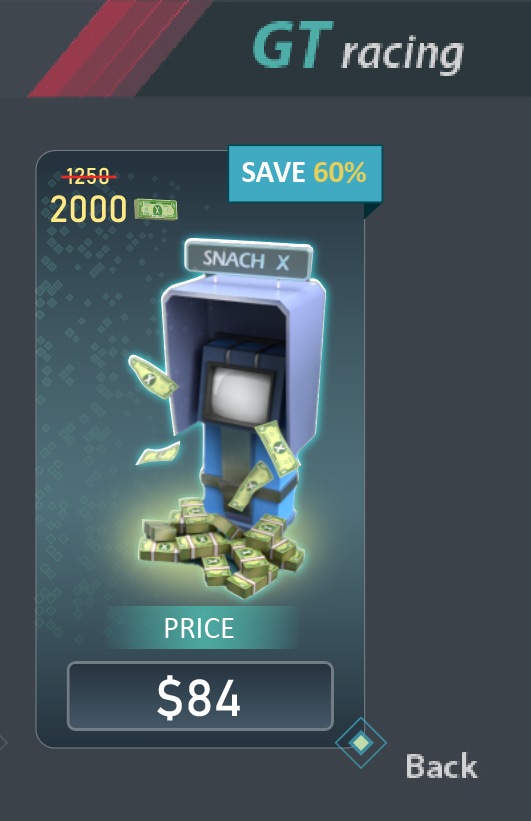Click the bill stuck to the ATM's right side
The image size is (531, 821).
click(278, 446)
